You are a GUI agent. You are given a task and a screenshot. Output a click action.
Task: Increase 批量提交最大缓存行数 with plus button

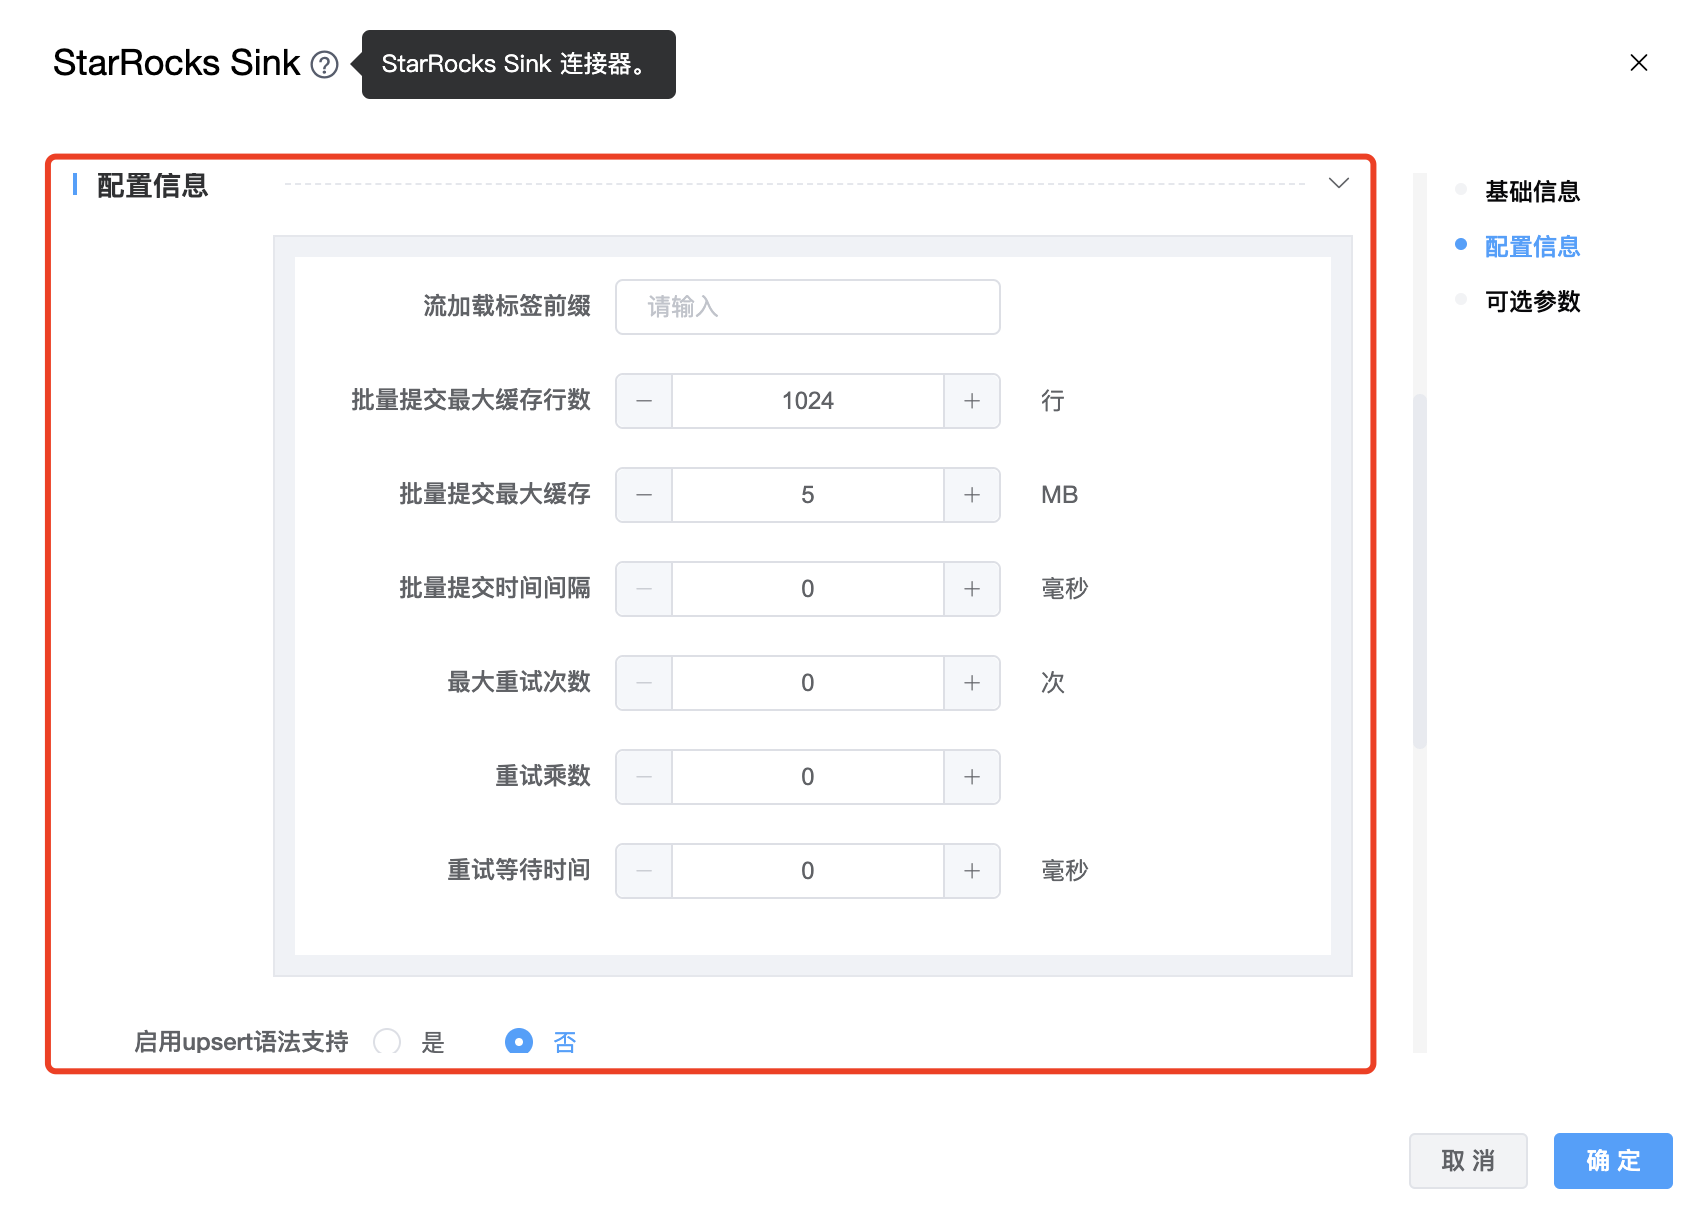(x=971, y=401)
